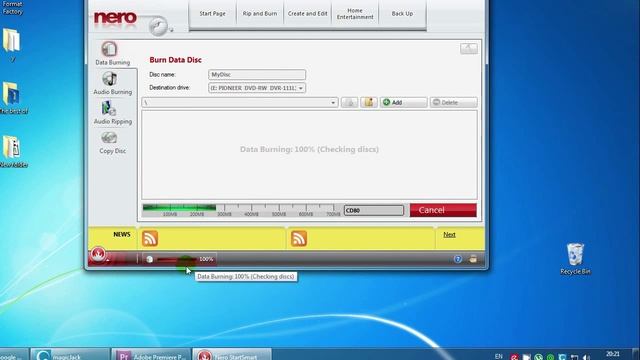640x360 pixels.
Task: Open the Audio Burning section icon
Action: pyautogui.click(x=109, y=79)
